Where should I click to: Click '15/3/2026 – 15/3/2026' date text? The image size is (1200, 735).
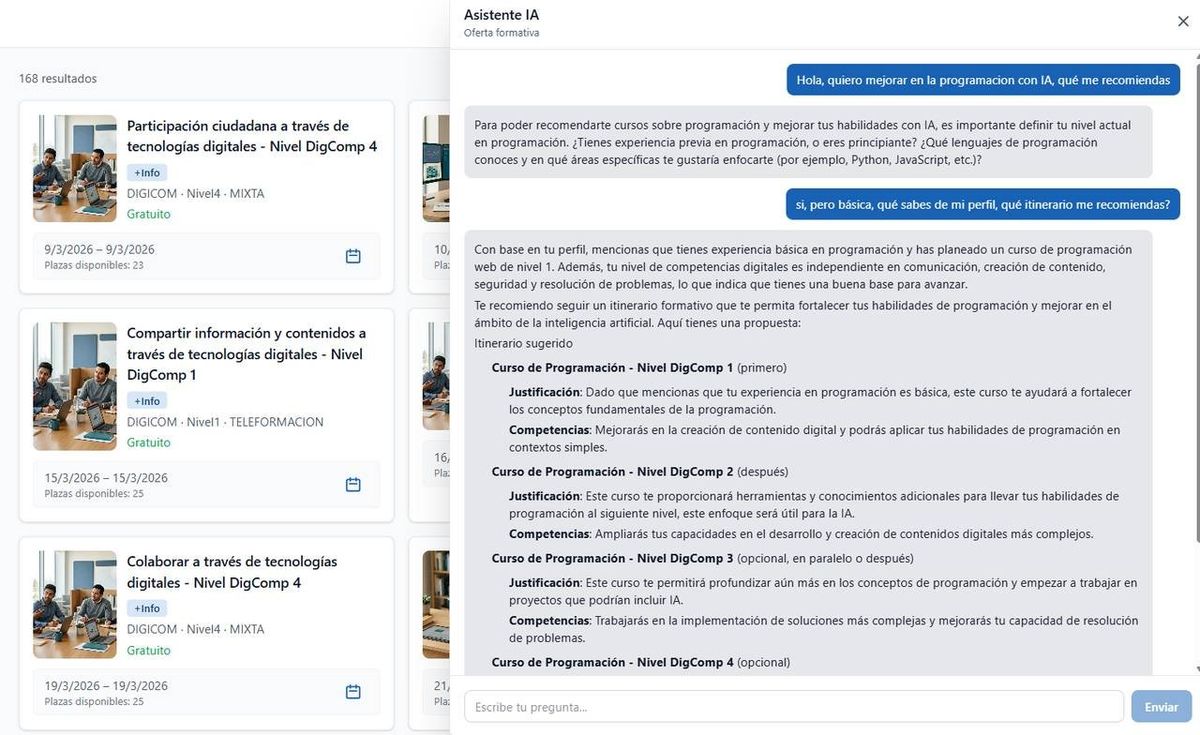(x=106, y=477)
